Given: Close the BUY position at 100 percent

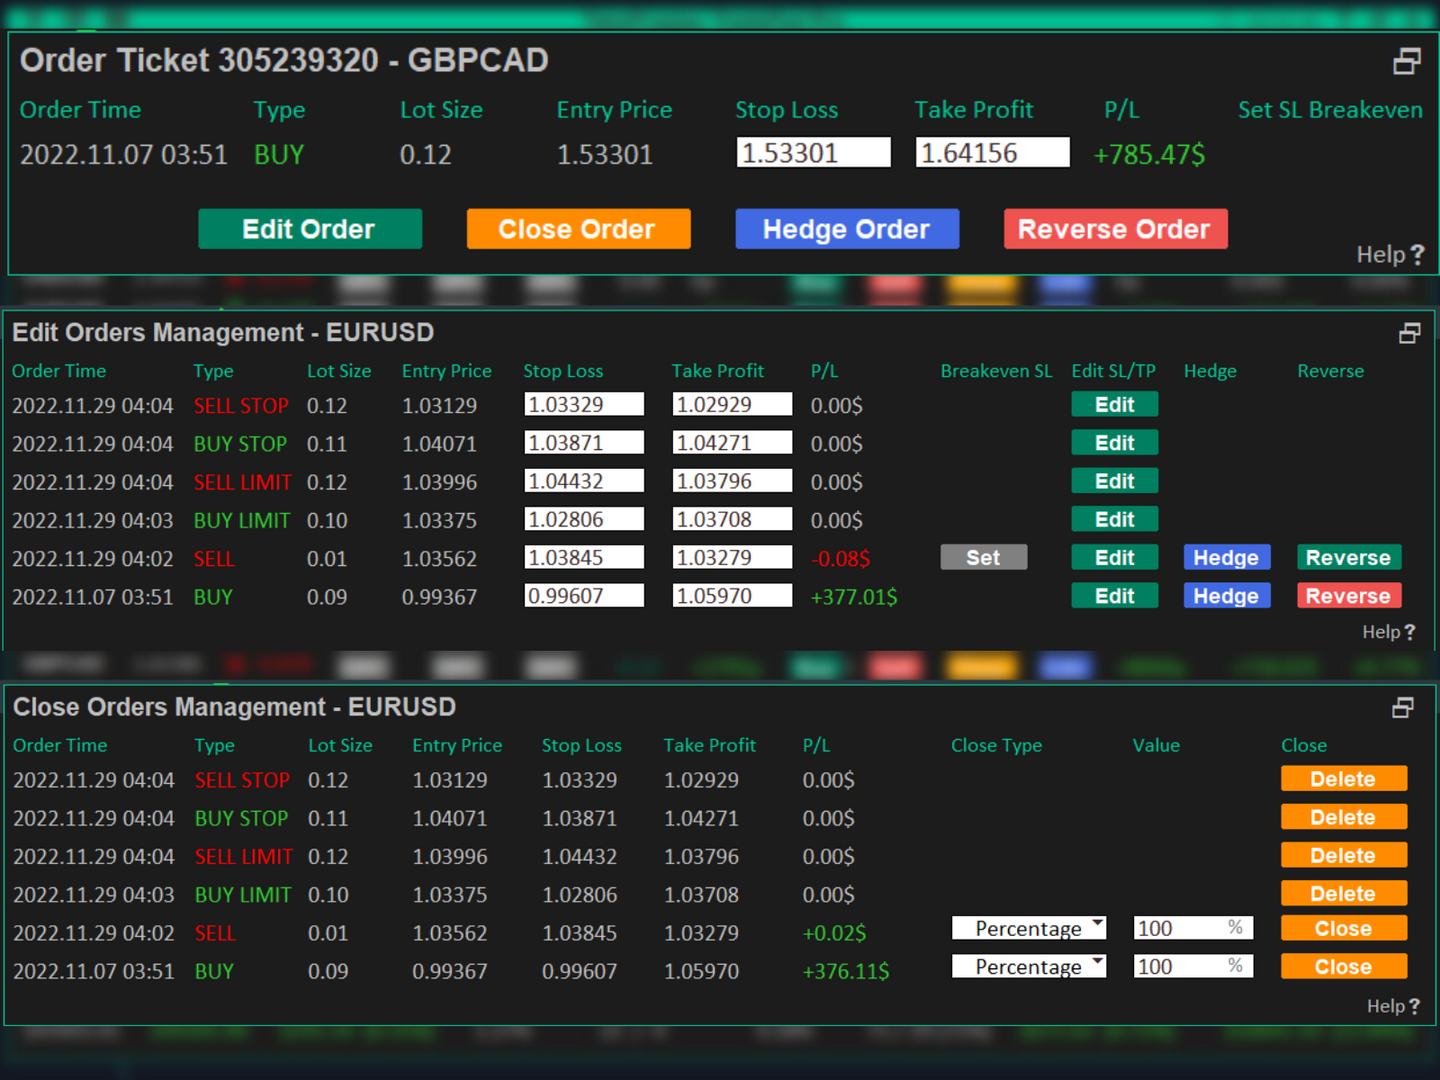Looking at the screenshot, I should click(x=1343, y=966).
